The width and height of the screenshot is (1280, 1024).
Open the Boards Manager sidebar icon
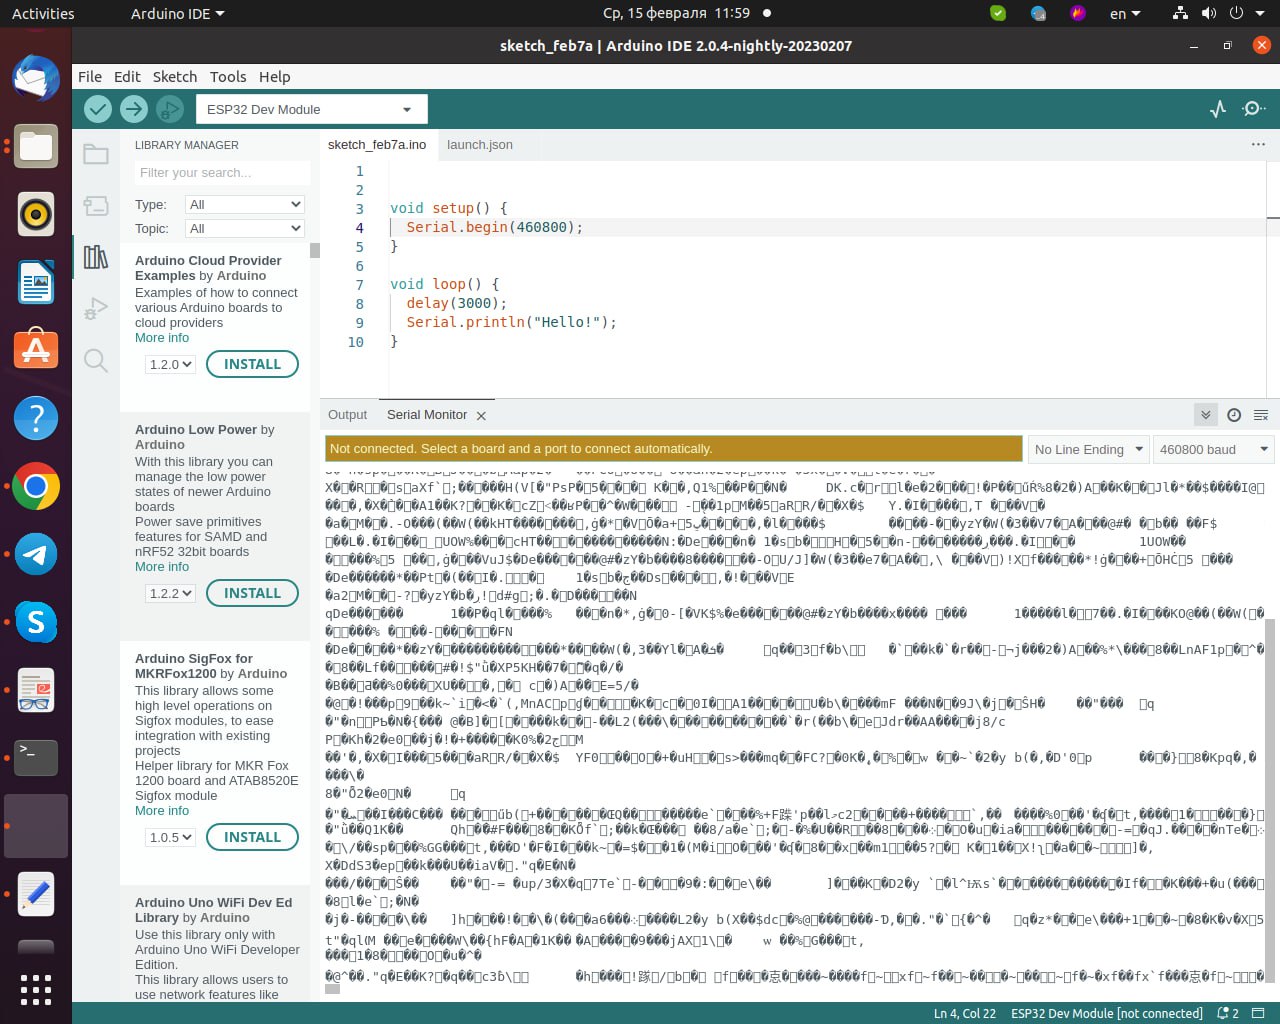[96, 206]
